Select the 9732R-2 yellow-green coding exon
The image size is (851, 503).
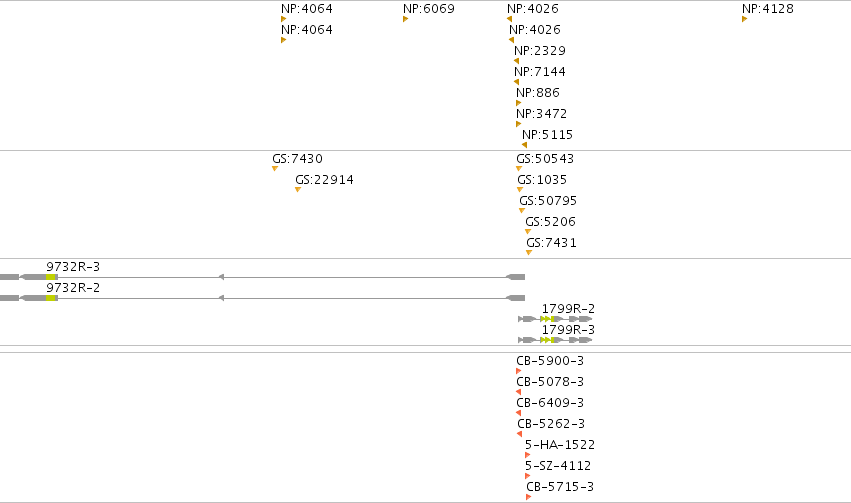(50, 298)
